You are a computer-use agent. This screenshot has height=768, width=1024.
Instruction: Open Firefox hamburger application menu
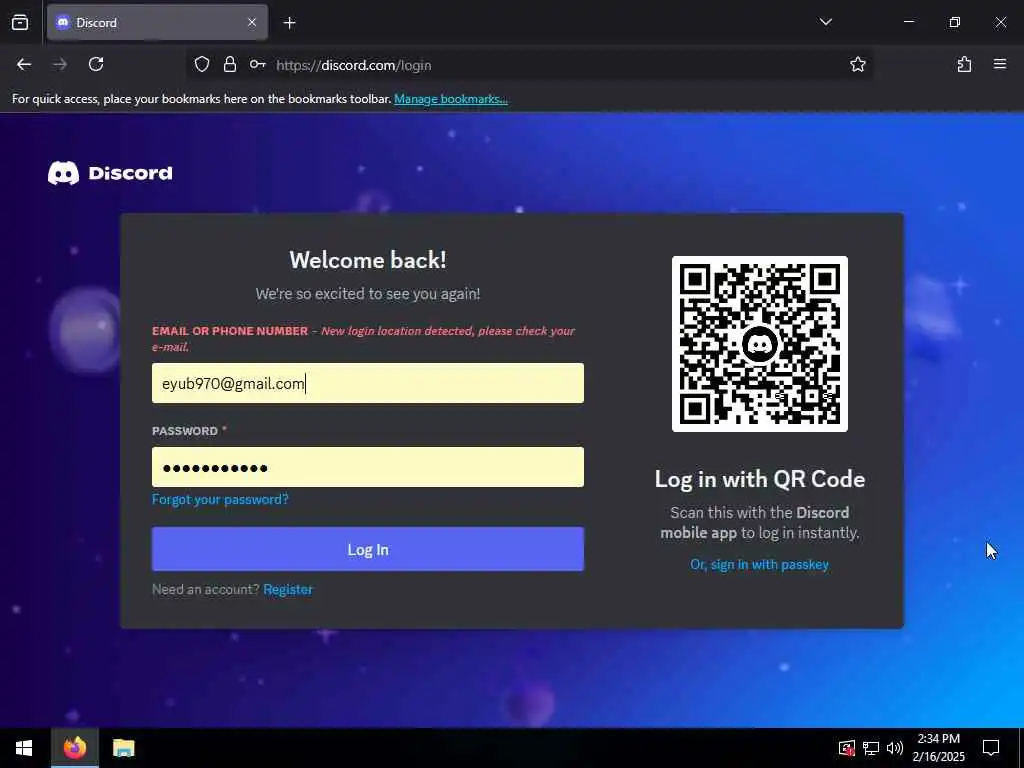tap(1000, 64)
